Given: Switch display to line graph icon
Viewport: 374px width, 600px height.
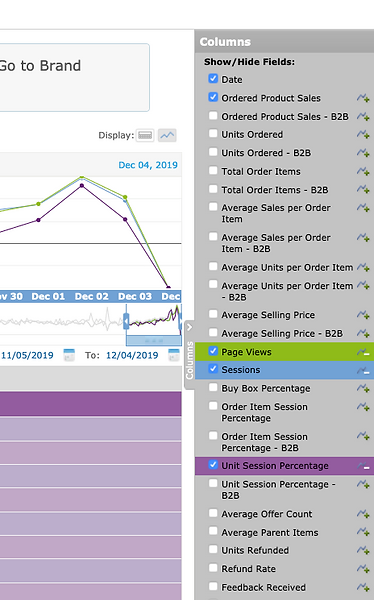Looking at the screenshot, I should coord(167,135).
